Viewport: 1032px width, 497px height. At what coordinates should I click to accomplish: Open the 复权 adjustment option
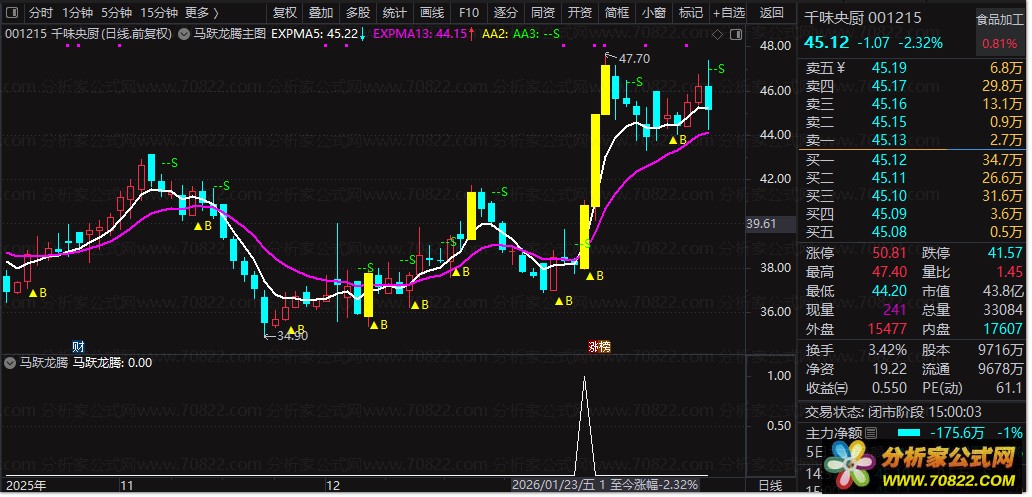(x=285, y=13)
